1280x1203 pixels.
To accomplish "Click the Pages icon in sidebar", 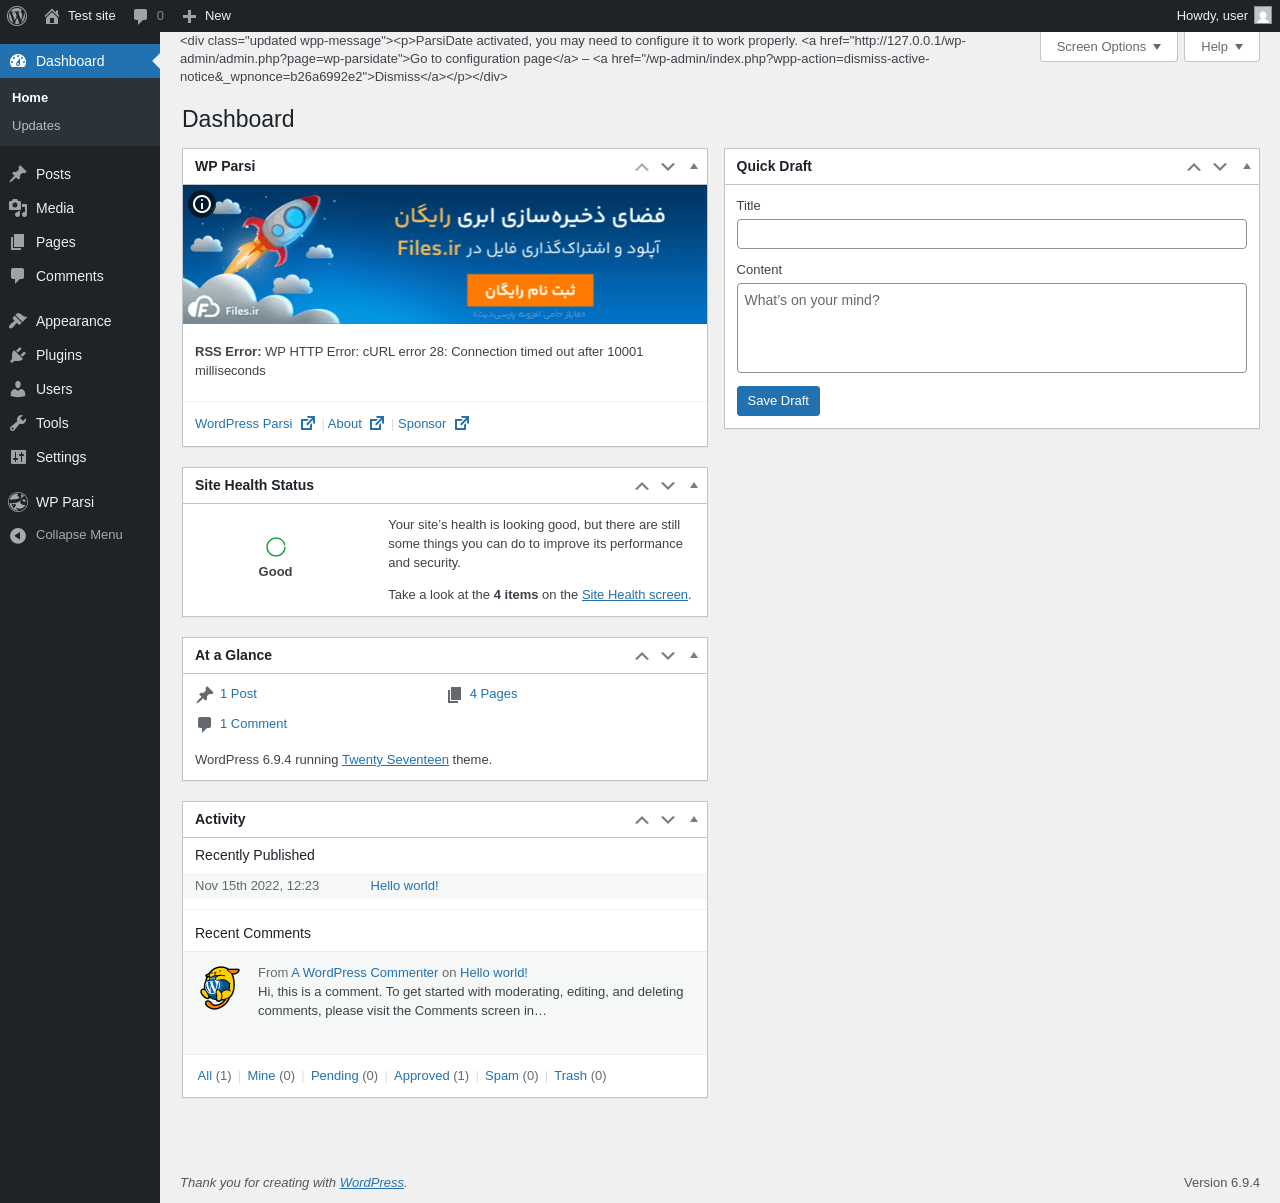I will point(18,242).
